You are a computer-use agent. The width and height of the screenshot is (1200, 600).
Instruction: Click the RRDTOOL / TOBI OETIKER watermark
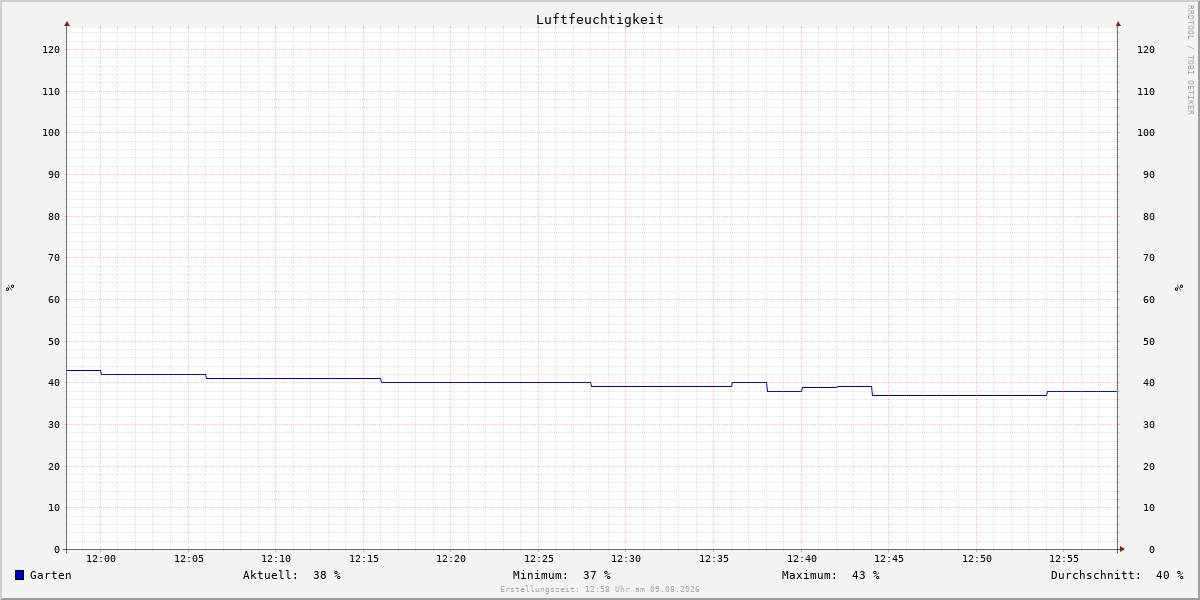coord(1190,59)
